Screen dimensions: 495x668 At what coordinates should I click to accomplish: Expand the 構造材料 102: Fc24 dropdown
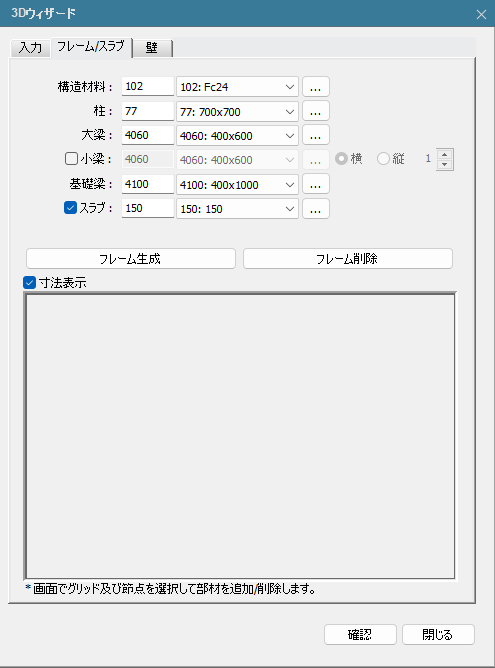tap(237, 87)
